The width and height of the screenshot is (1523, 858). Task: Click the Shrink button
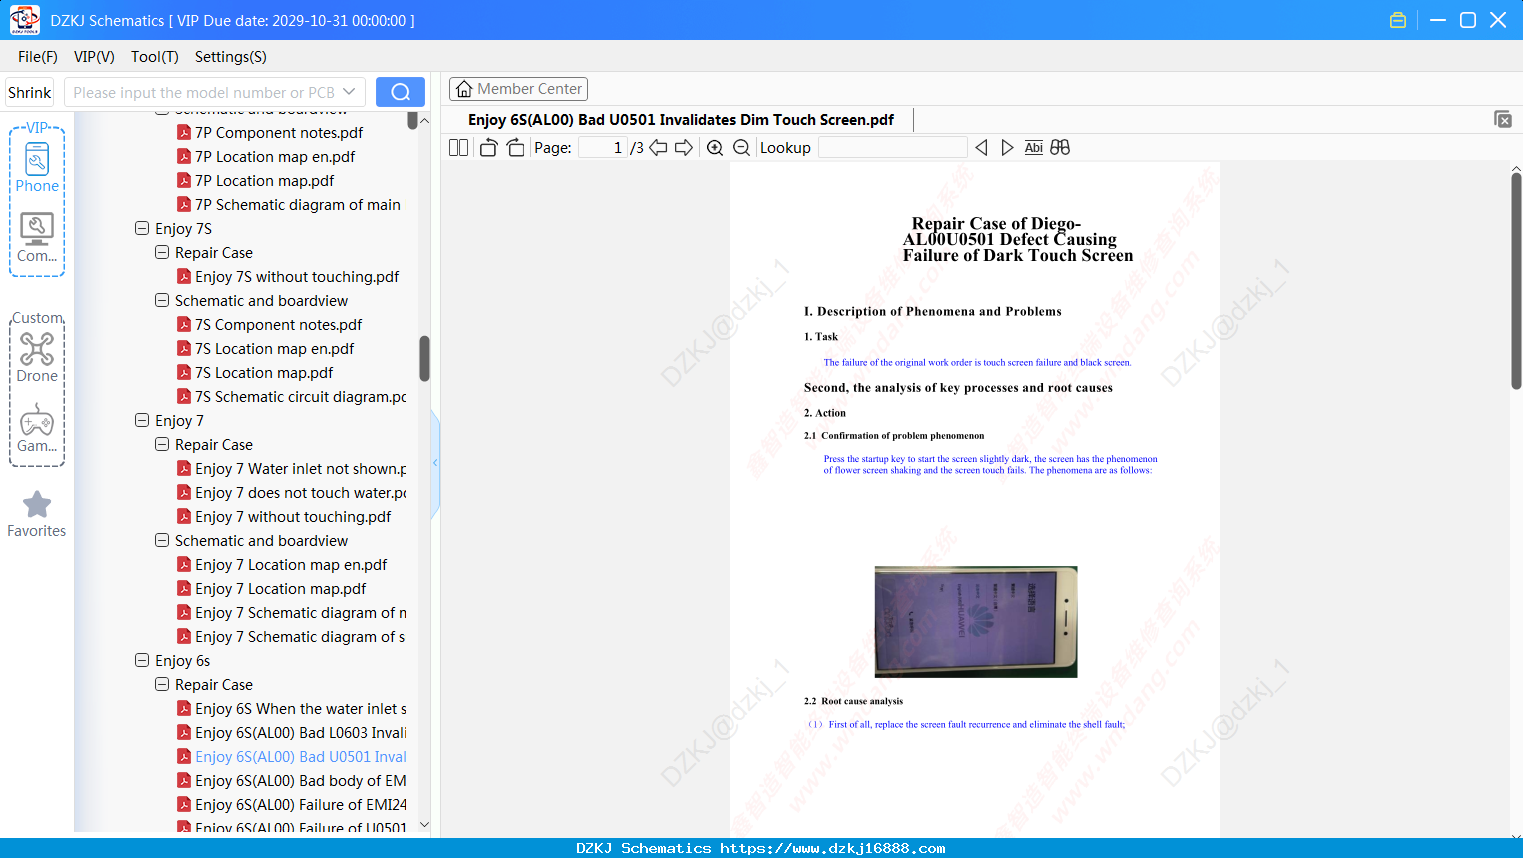pyautogui.click(x=30, y=92)
